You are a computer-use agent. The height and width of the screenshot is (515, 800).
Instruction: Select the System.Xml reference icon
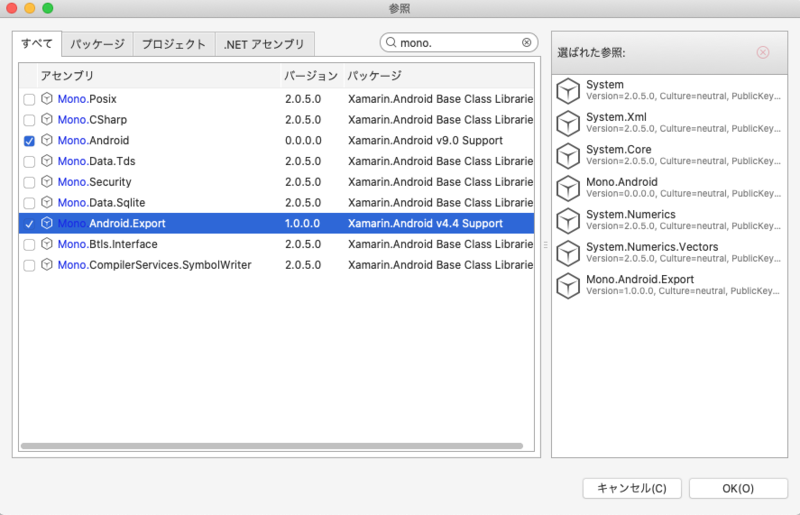pos(568,124)
